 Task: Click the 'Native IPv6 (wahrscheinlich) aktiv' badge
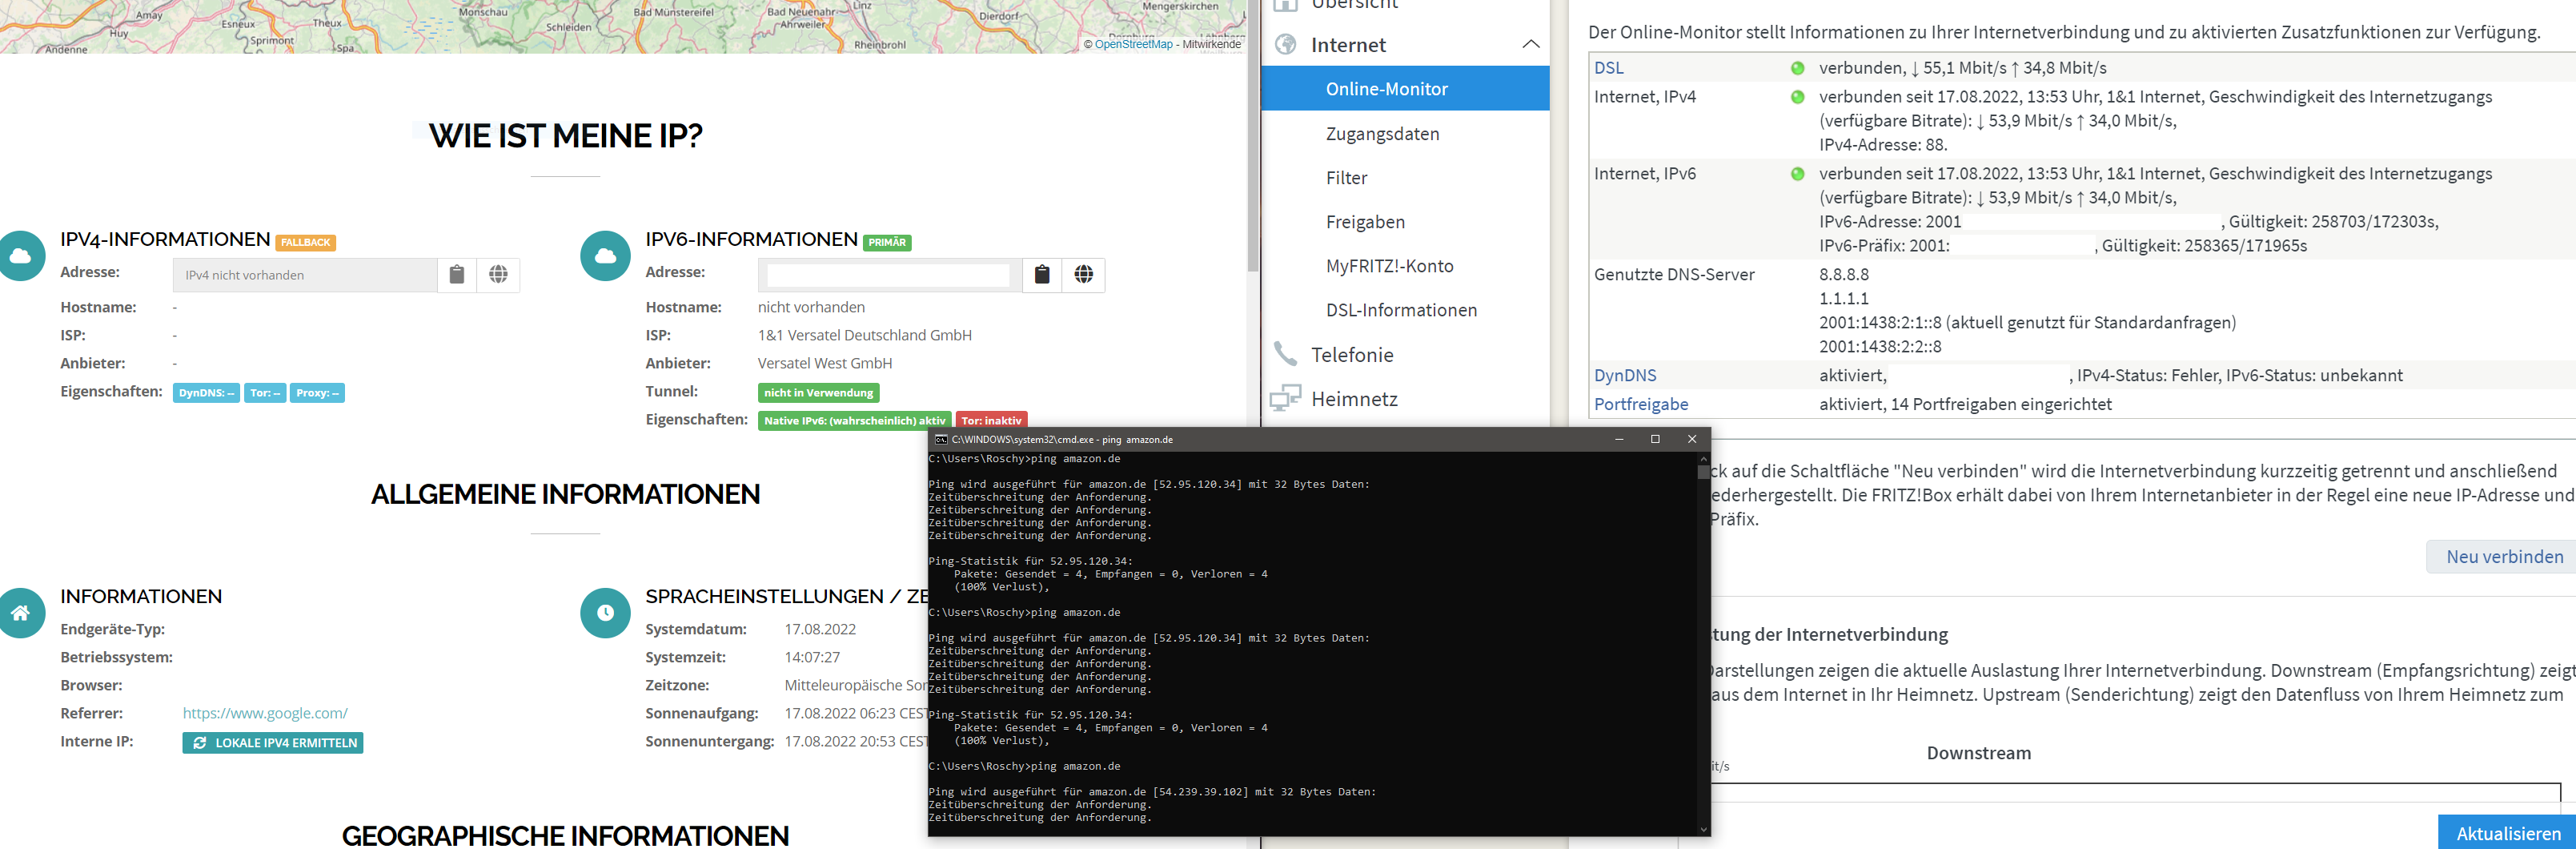[x=854, y=420]
